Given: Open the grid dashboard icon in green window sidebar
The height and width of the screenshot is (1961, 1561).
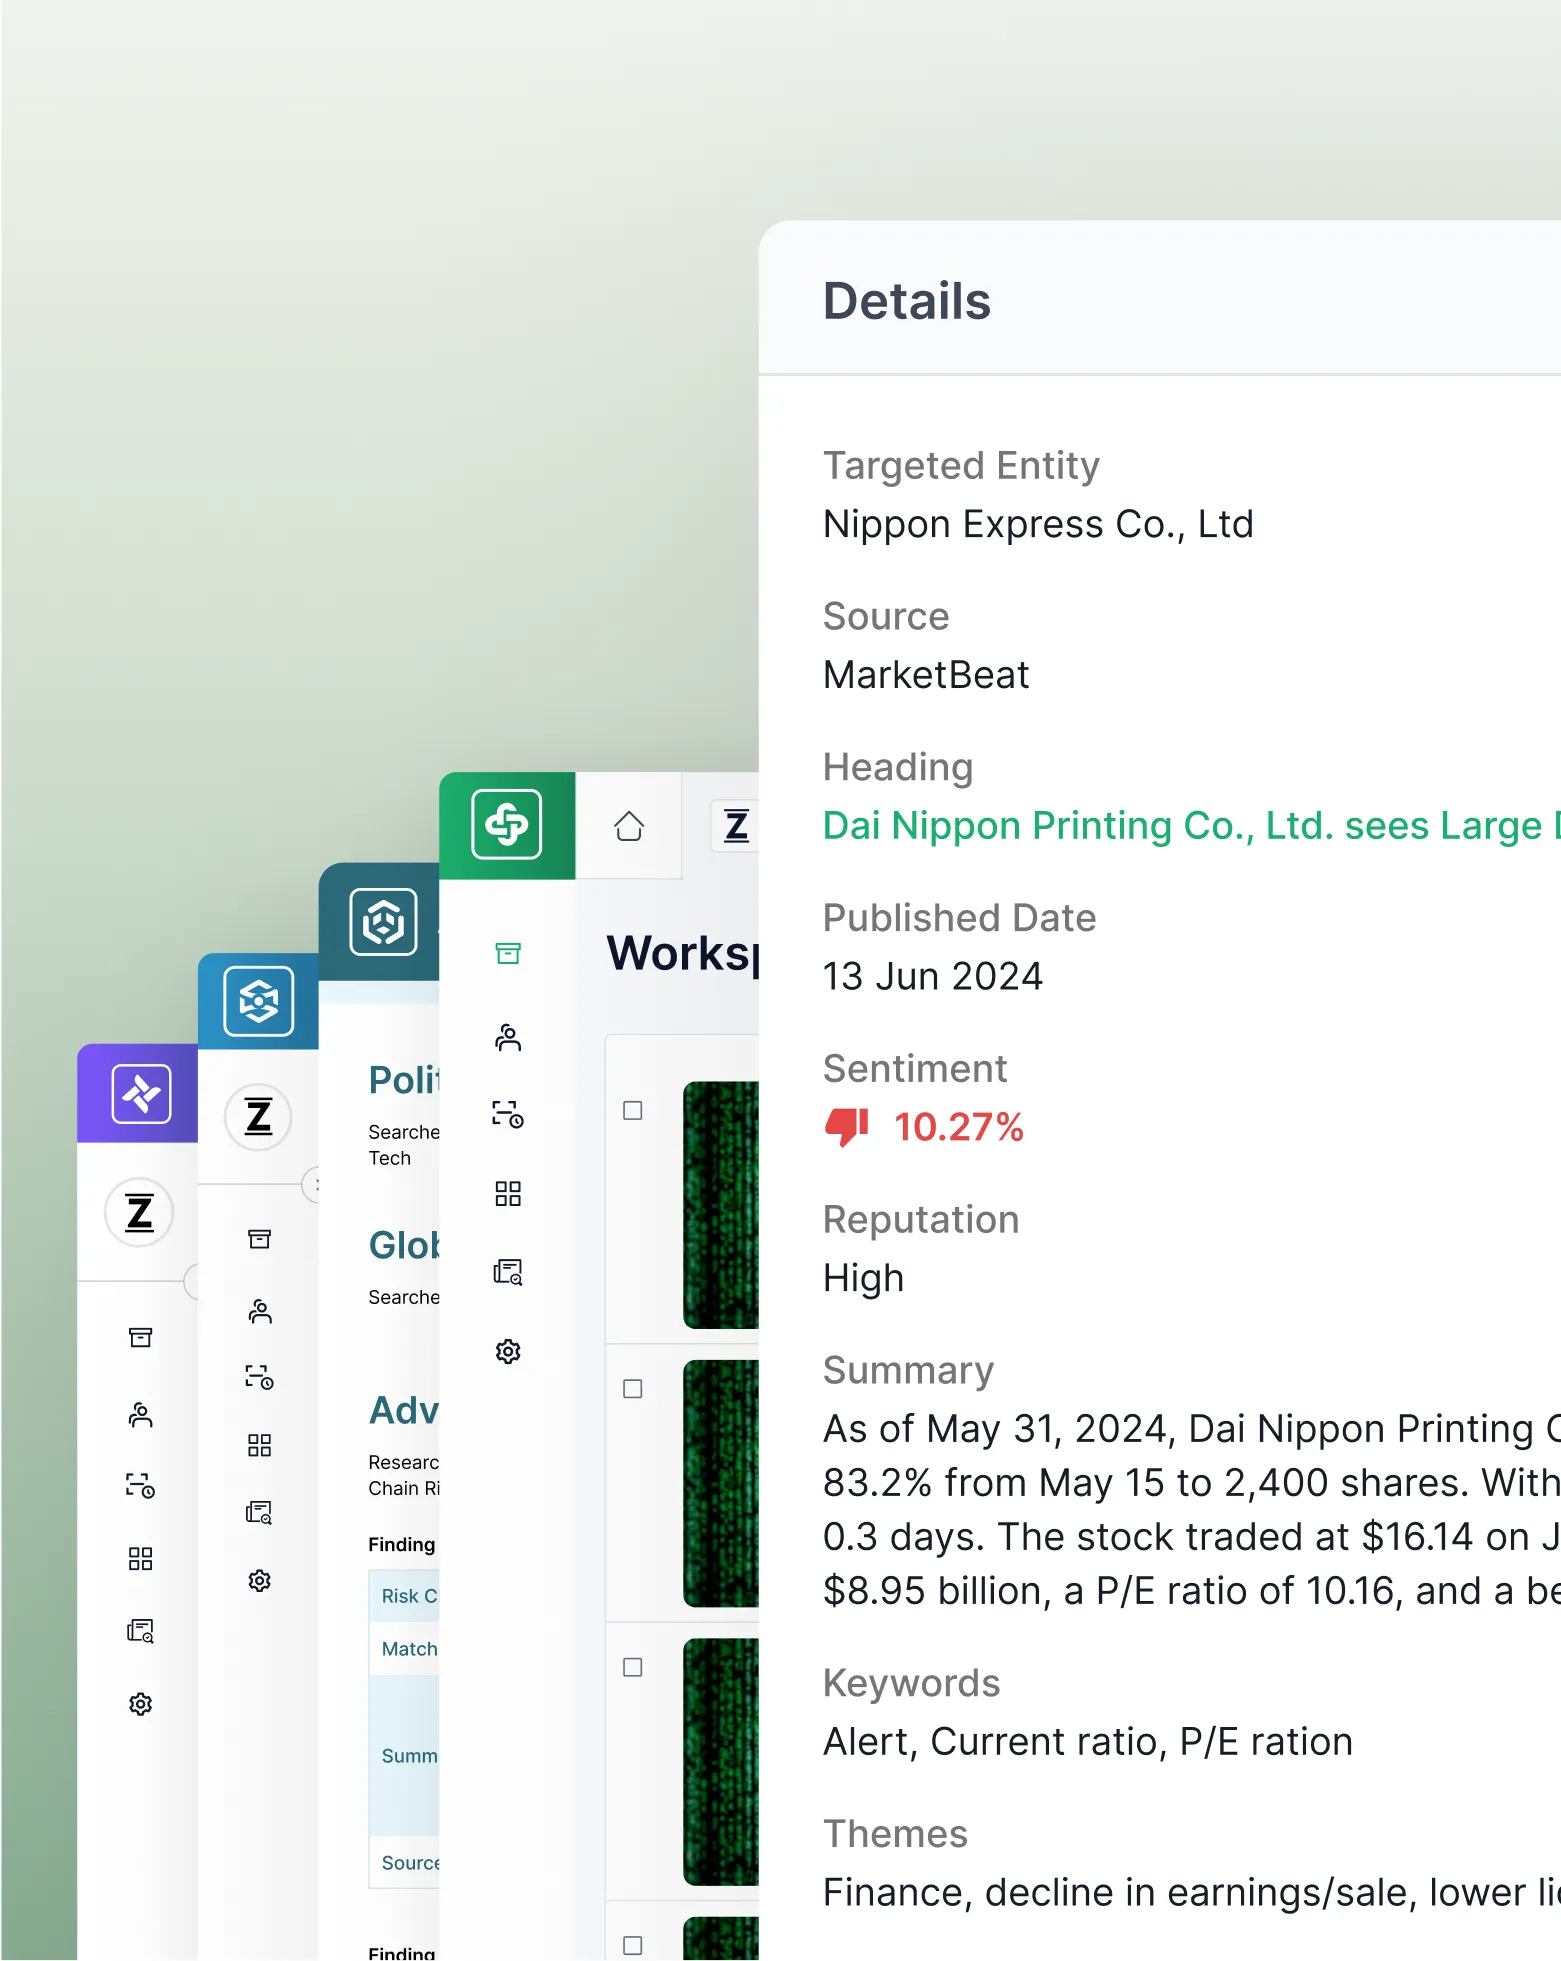Looking at the screenshot, I should 508,1193.
